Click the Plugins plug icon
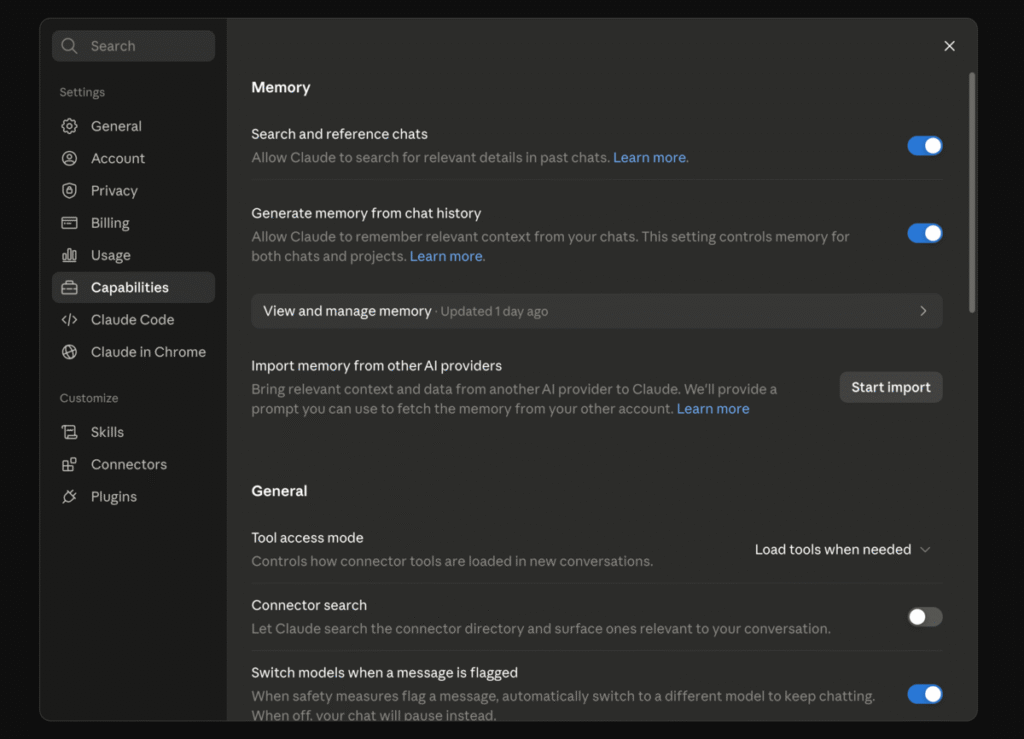This screenshot has height=739, width=1024. tap(69, 497)
